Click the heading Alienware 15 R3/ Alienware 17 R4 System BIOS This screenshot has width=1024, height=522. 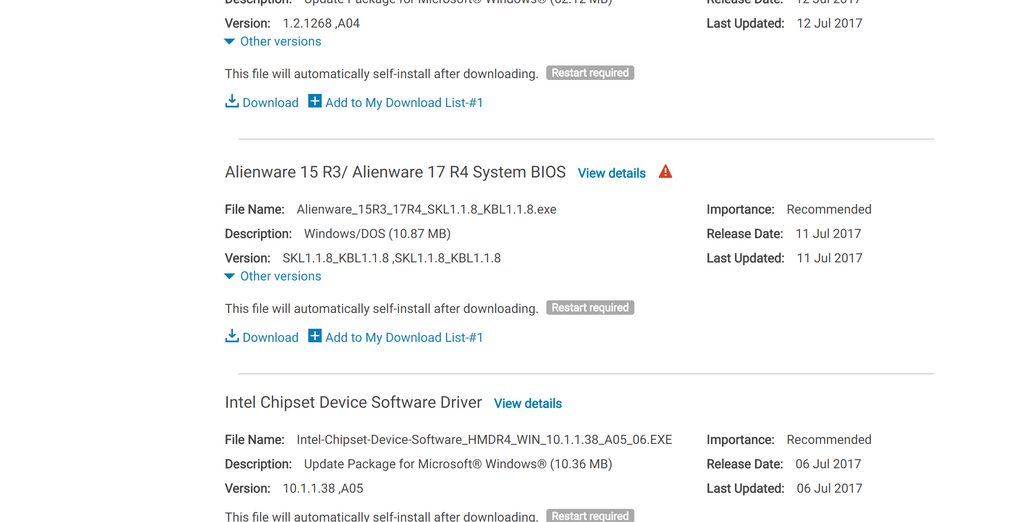[395, 172]
